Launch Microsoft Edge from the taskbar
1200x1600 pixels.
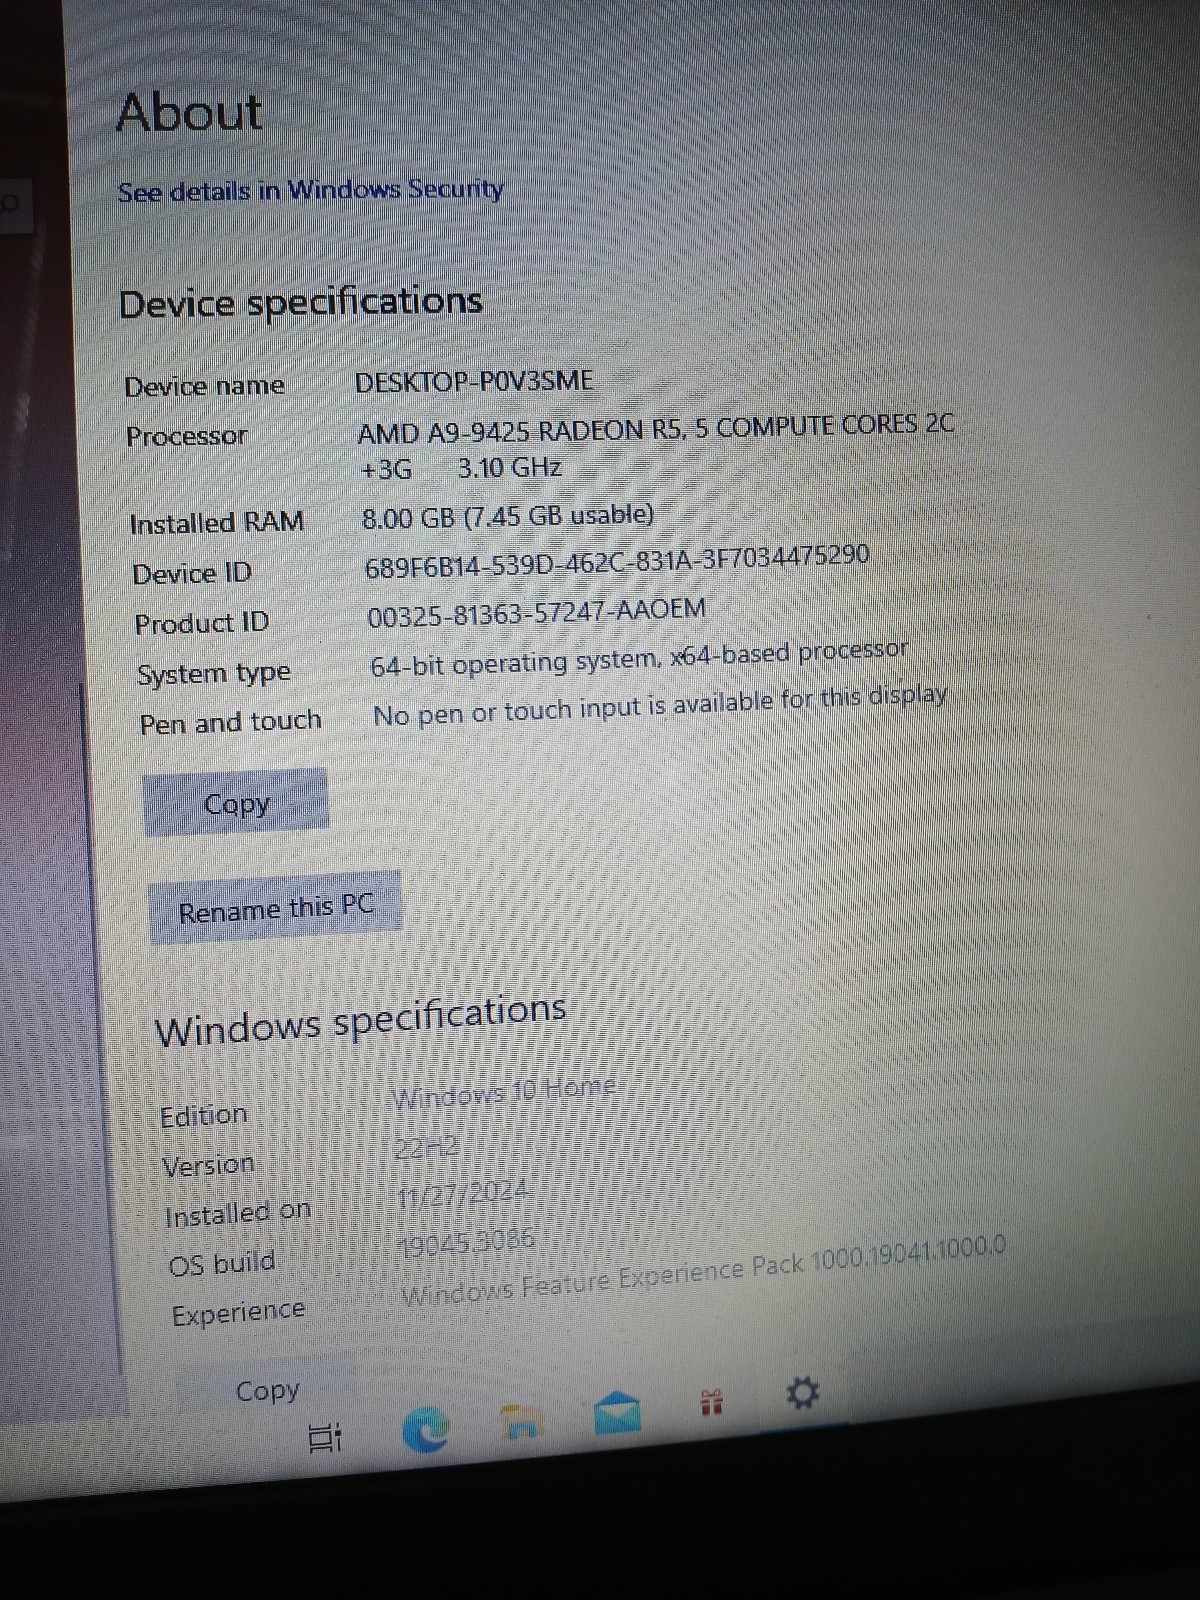[x=426, y=1431]
